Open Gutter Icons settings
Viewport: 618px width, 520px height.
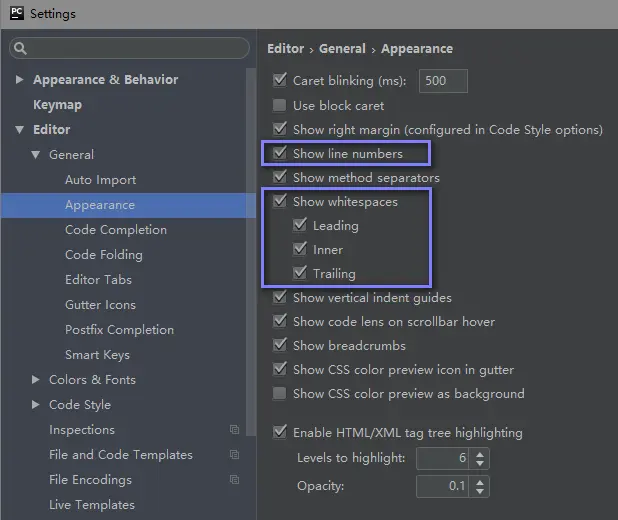(x=101, y=305)
